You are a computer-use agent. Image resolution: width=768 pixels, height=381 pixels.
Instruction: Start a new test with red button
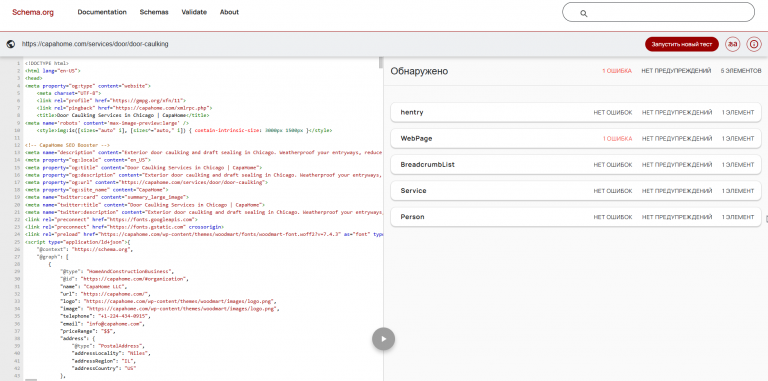coord(682,44)
